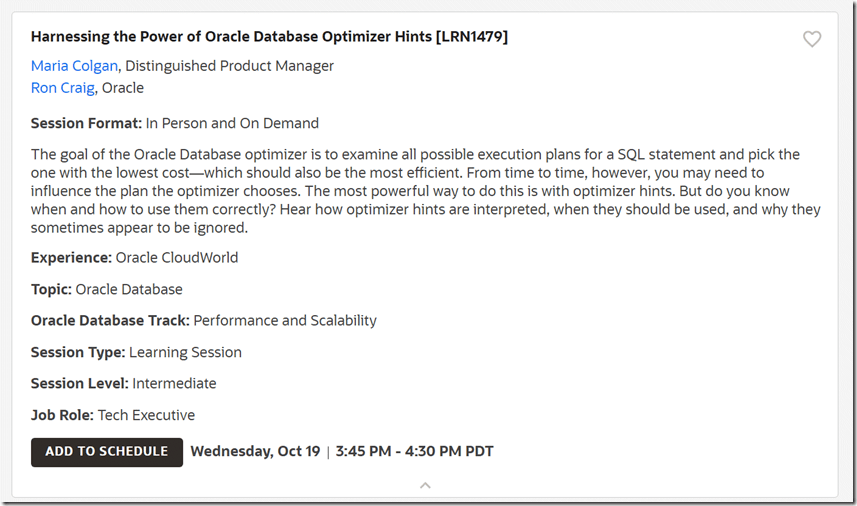Viewport: 857px width, 506px height.
Task: Click the Tech Executive job role
Action: point(146,415)
